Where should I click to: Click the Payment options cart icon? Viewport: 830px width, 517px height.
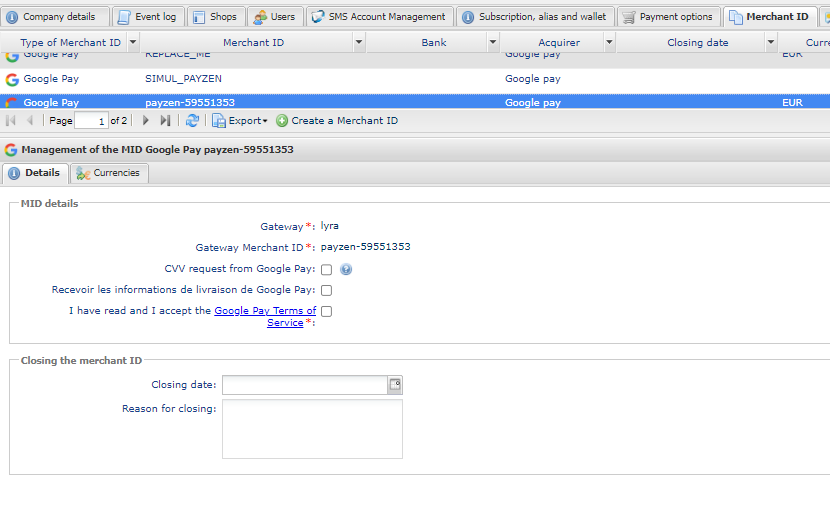[628, 17]
